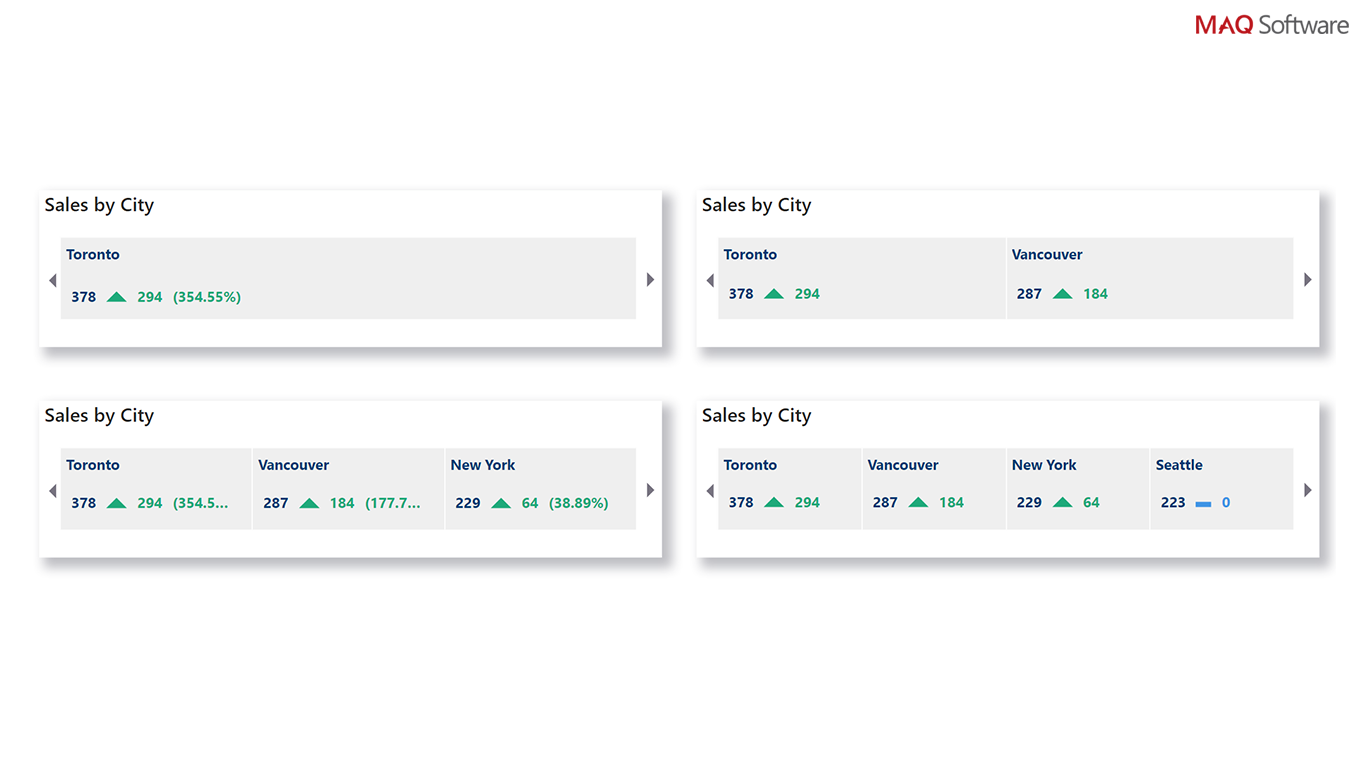The image size is (1366, 768).
Task: Select the Seattle city tile
Action: tap(1221, 488)
